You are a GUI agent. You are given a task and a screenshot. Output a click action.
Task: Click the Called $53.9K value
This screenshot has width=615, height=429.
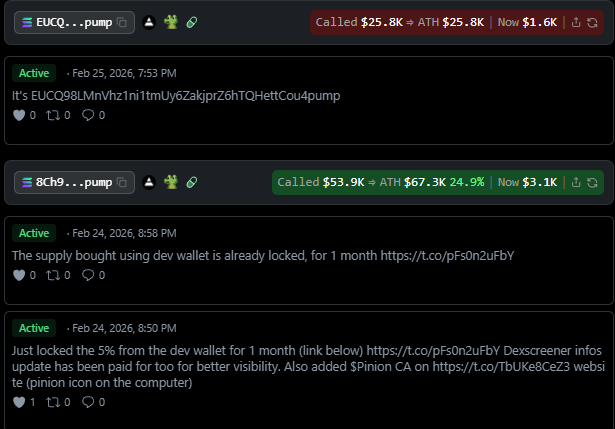point(343,182)
